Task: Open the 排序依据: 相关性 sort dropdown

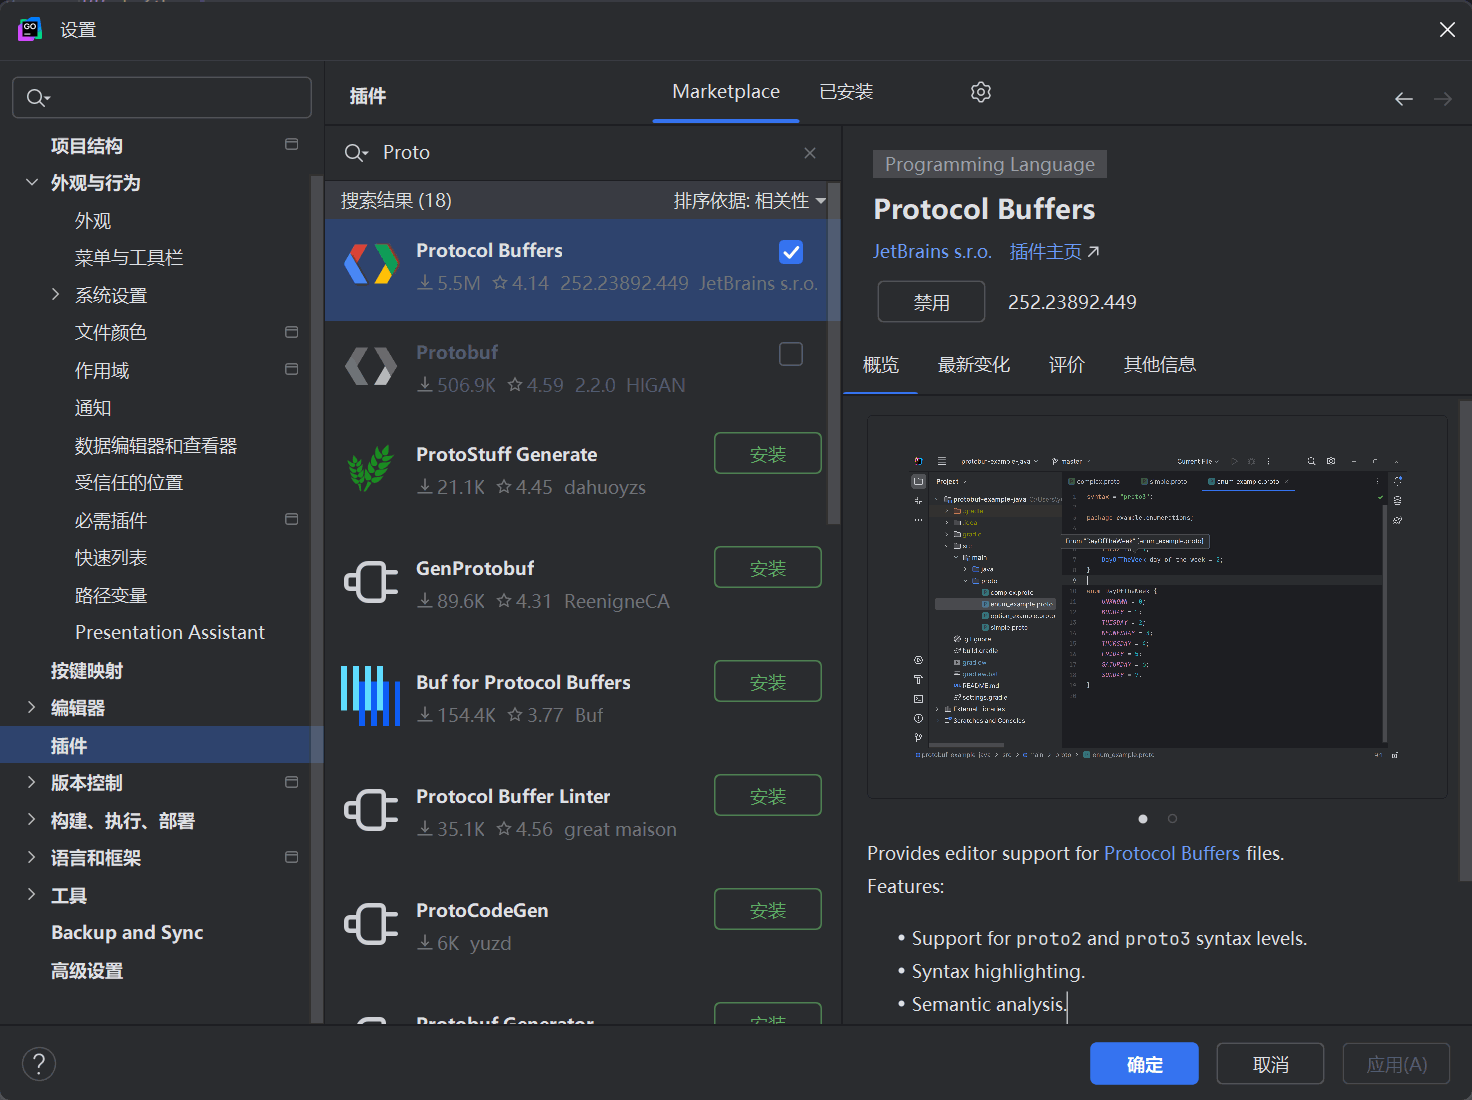Action: click(749, 201)
